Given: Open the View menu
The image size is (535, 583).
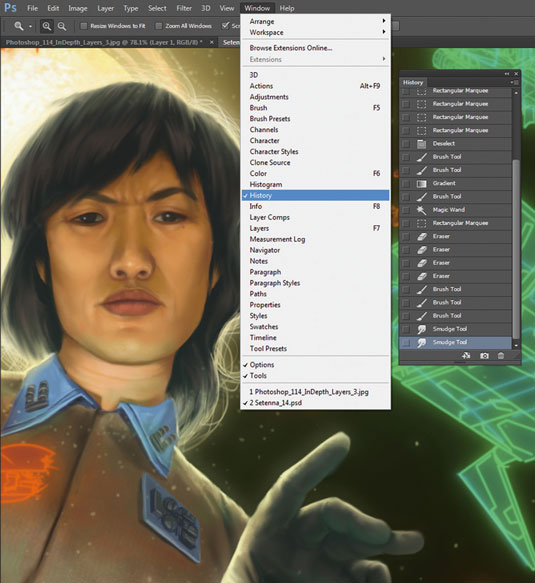Looking at the screenshot, I should [227, 8].
